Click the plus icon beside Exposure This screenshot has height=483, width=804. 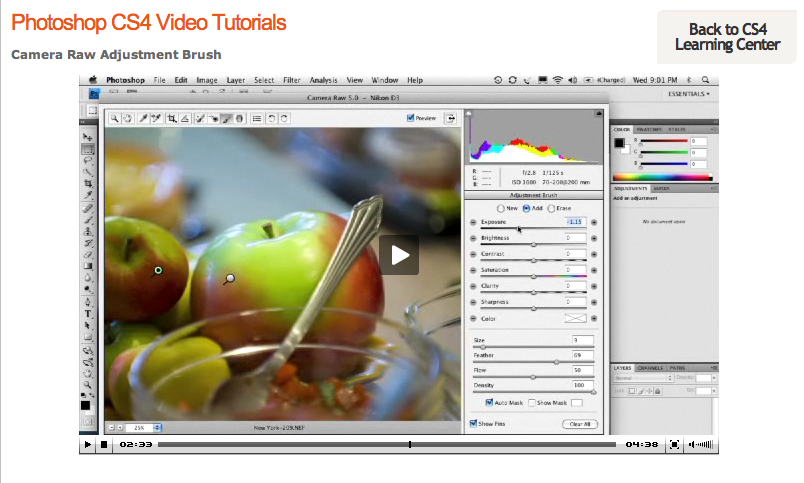[x=594, y=223]
